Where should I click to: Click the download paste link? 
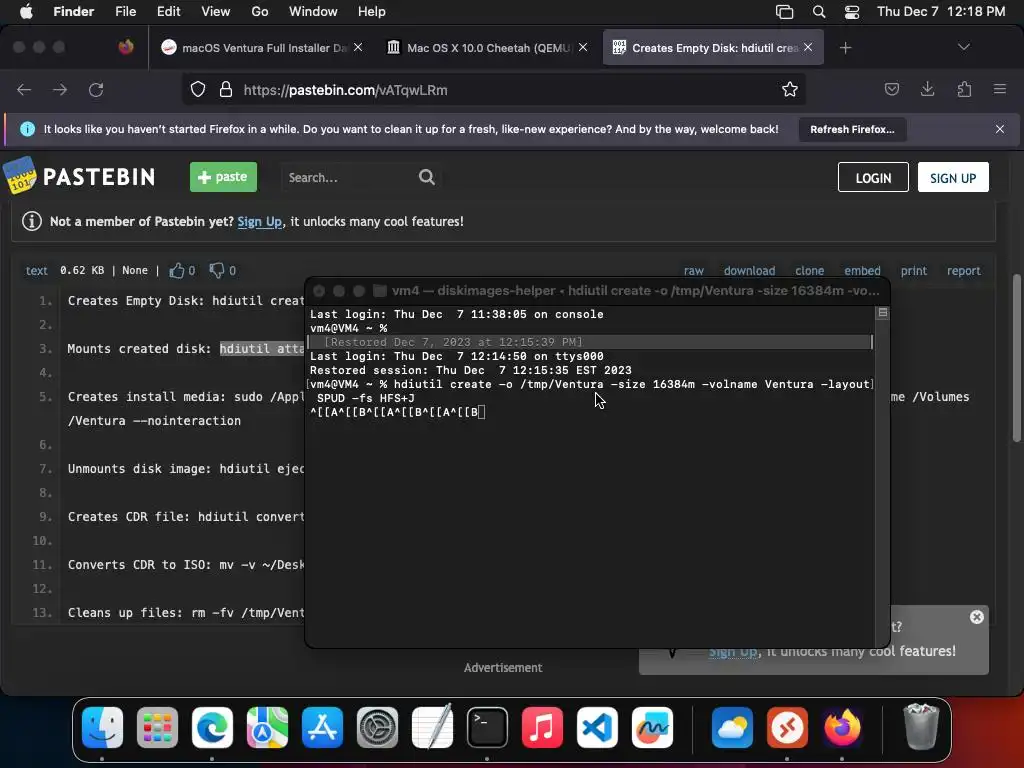(x=749, y=270)
